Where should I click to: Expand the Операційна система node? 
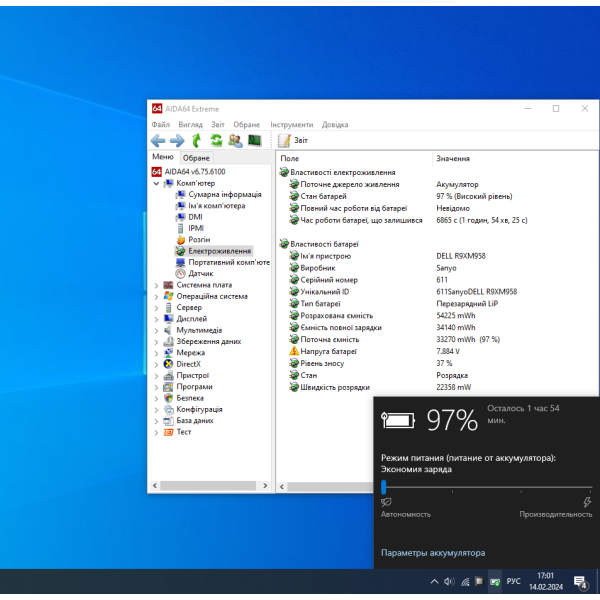[x=156, y=297]
